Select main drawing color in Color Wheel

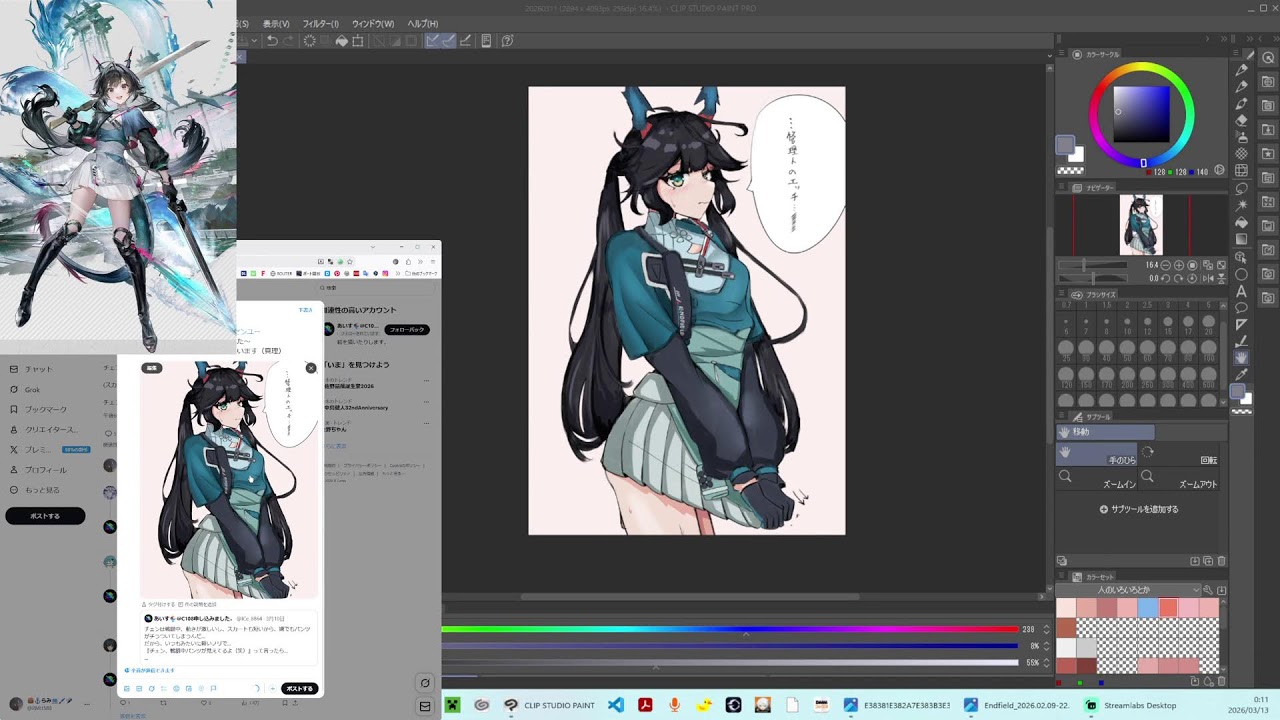pos(1064,144)
